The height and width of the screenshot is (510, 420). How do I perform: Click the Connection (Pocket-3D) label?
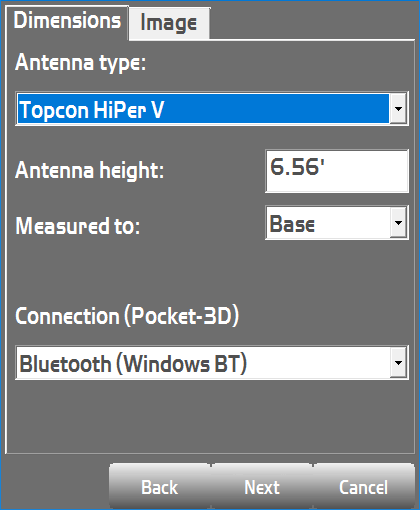pyautogui.click(x=127, y=316)
